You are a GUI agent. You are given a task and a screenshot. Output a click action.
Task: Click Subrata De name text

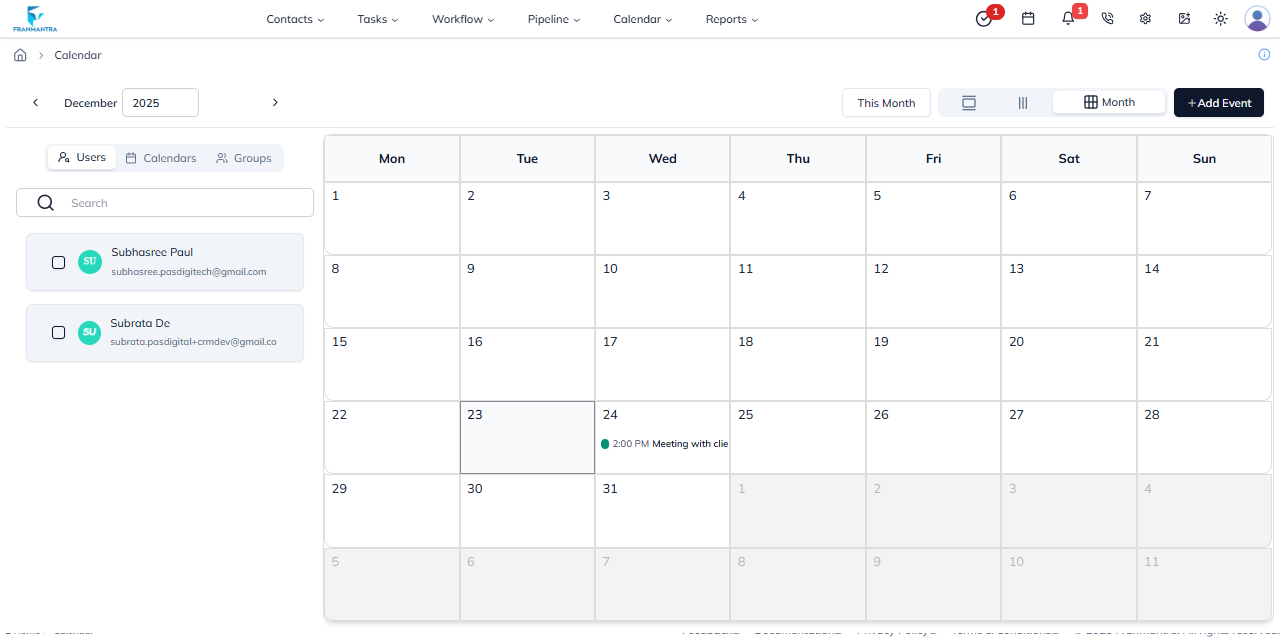(140, 323)
